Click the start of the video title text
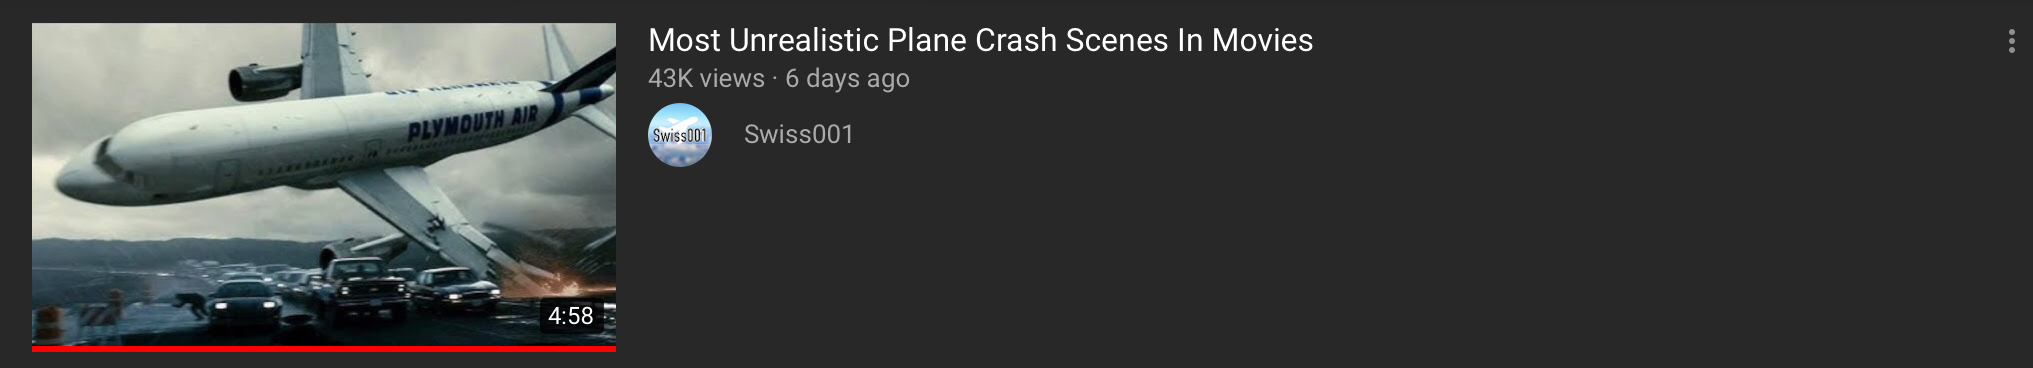Image resolution: width=2033 pixels, height=368 pixels. point(685,40)
